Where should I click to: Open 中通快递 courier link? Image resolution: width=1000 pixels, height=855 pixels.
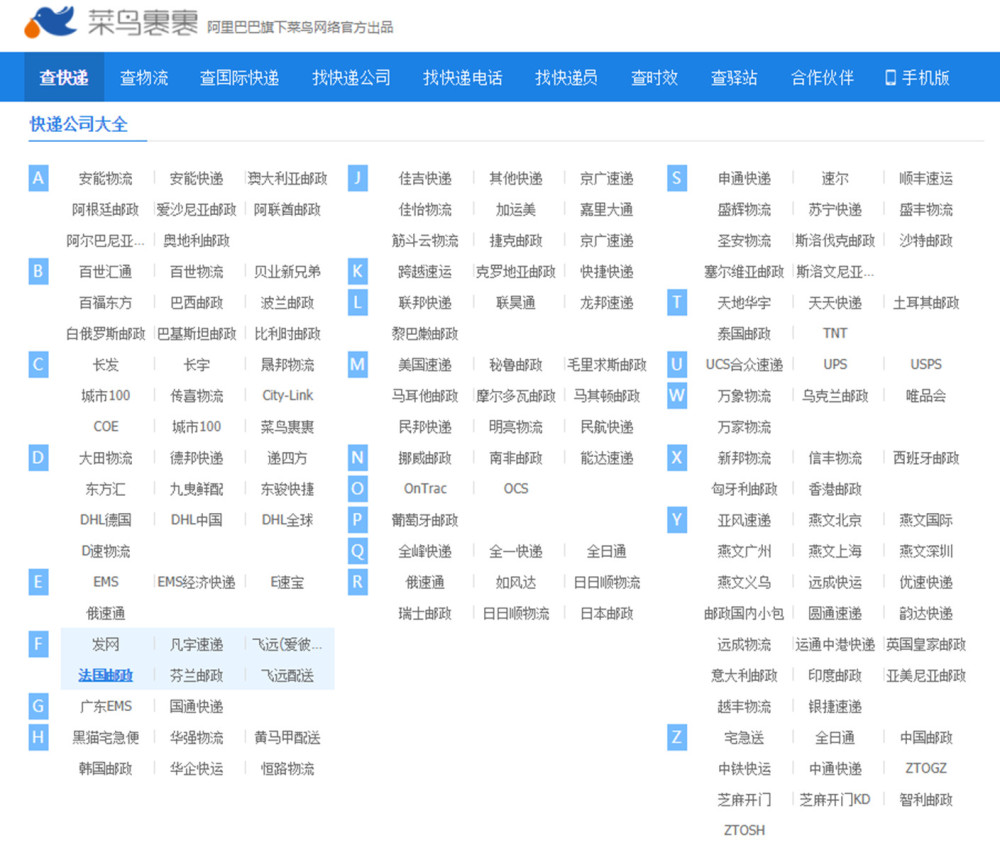pos(835,769)
